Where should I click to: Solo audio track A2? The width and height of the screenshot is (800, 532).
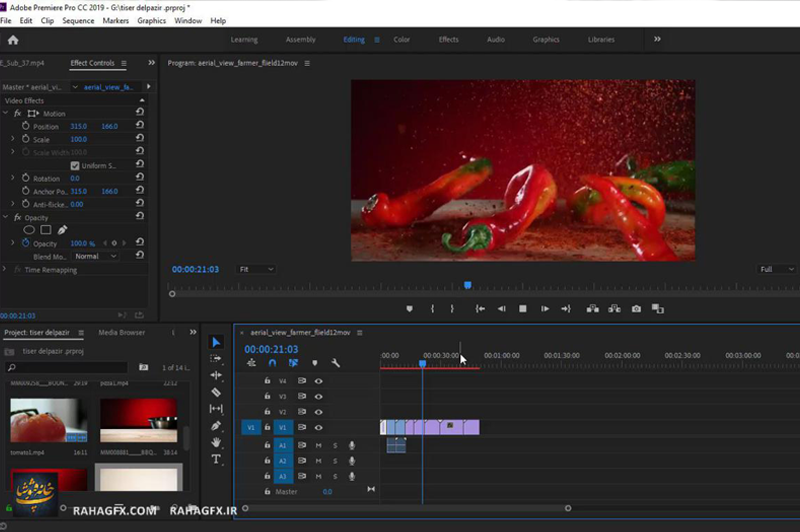(335, 461)
